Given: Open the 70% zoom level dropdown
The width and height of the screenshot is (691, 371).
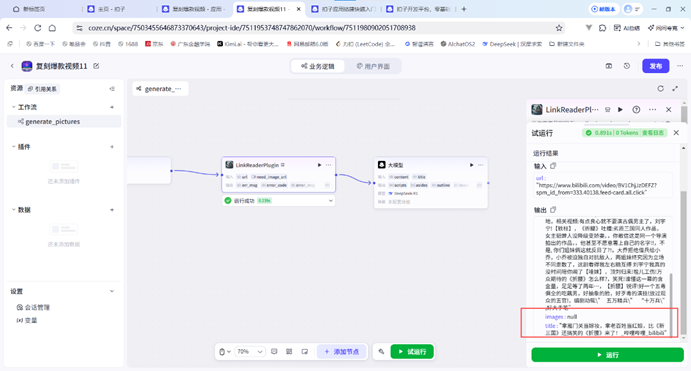Looking at the screenshot, I should 250,352.
